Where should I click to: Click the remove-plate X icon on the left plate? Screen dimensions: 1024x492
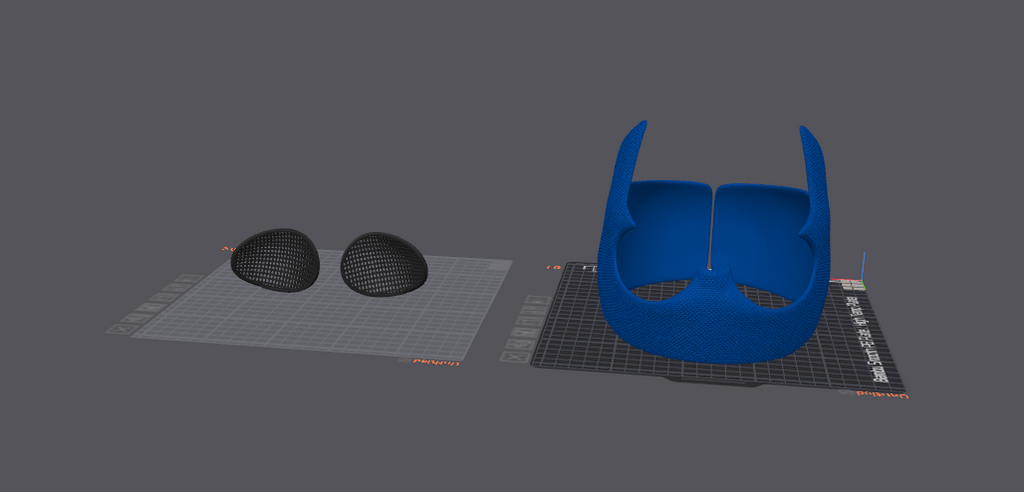121,329
